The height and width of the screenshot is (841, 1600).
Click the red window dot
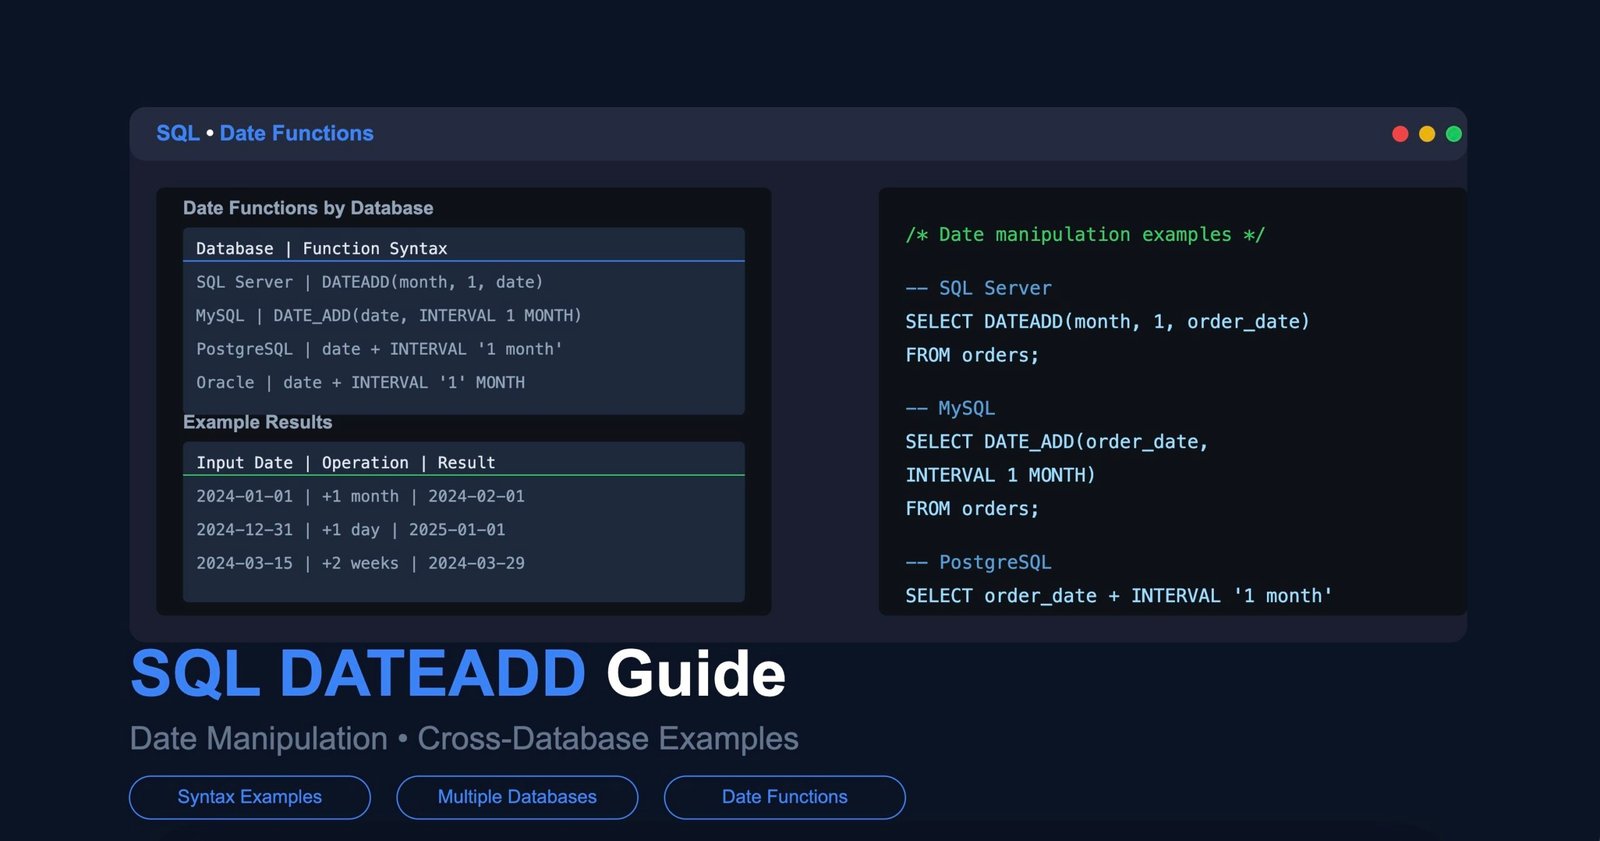click(1400, 134)
